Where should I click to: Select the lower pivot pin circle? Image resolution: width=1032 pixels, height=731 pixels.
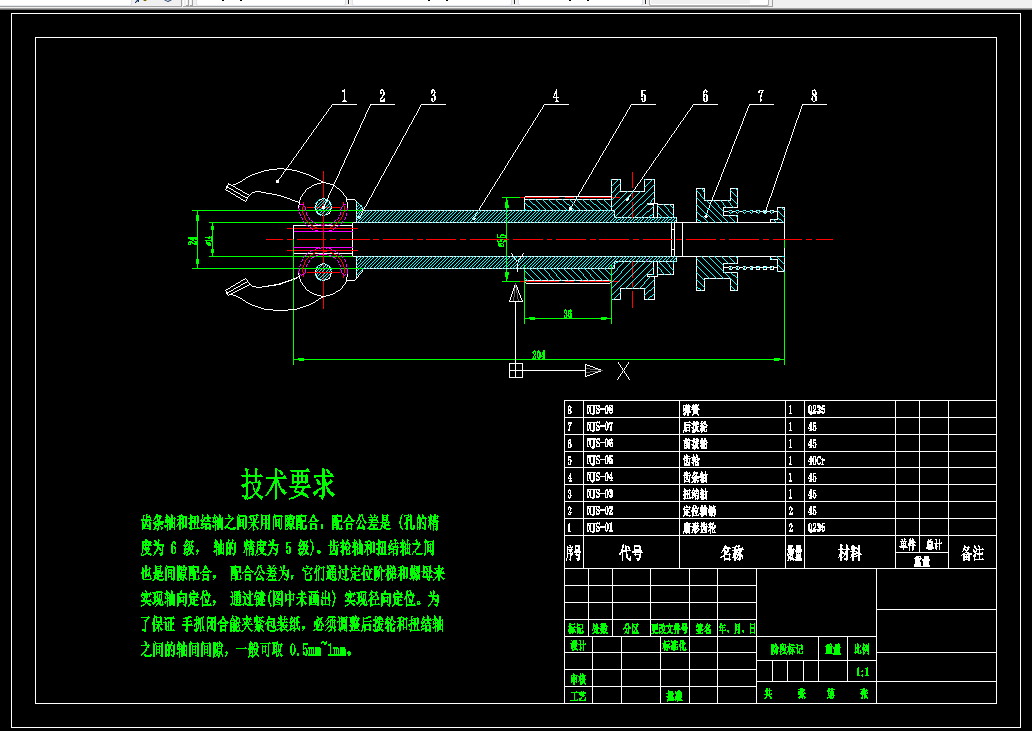323,272
